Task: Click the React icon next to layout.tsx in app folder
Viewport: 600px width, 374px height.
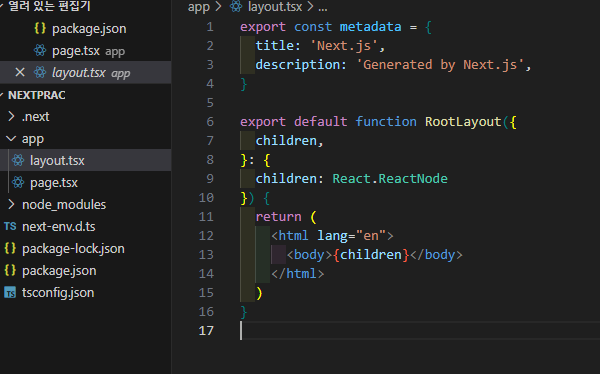Action: point(18,160)
